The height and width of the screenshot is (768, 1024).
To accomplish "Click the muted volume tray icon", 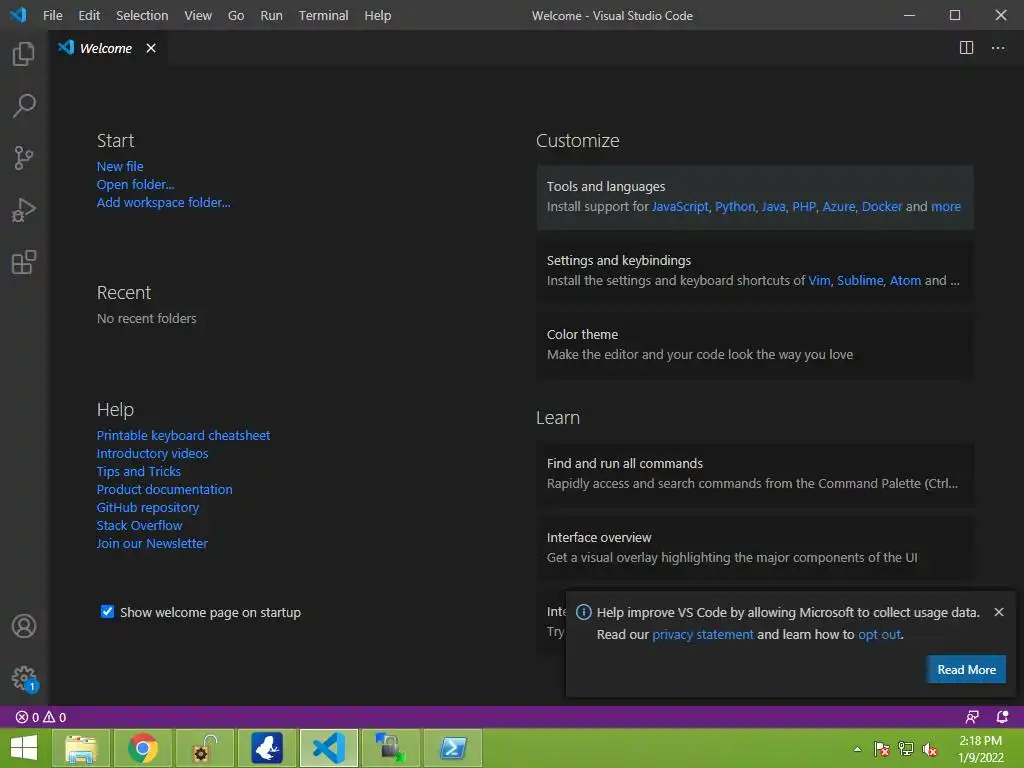I will 930,749.
